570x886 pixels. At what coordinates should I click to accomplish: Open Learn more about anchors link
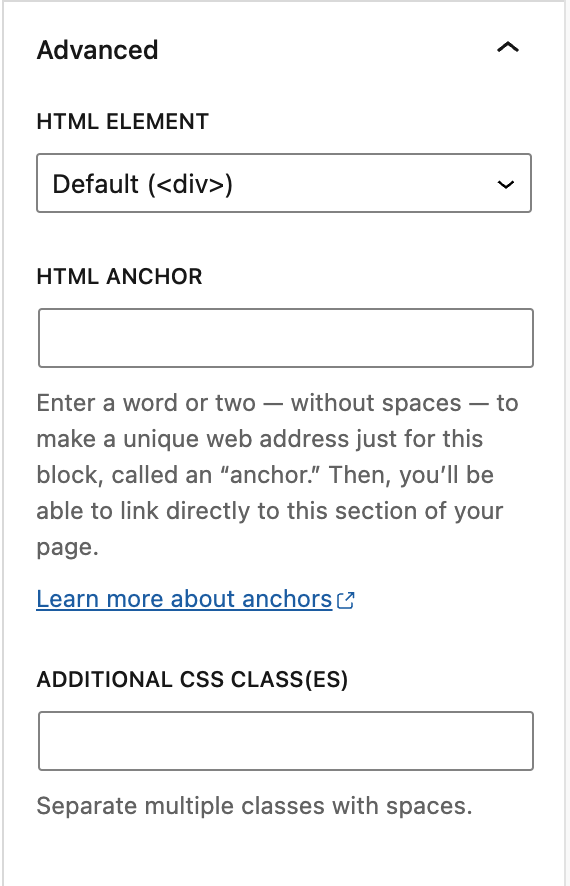[x=195, y=599]
